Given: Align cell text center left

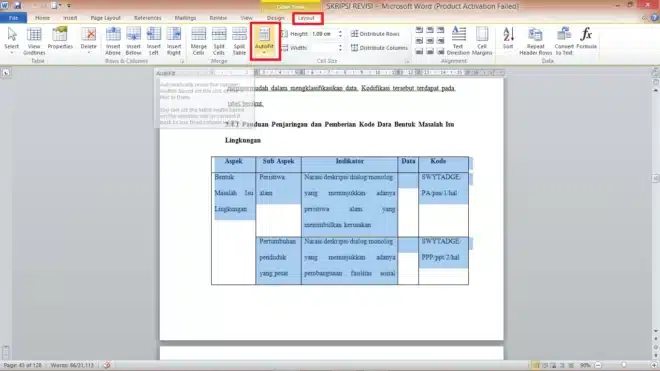Looking at the screenshot, I should (419, 41).
